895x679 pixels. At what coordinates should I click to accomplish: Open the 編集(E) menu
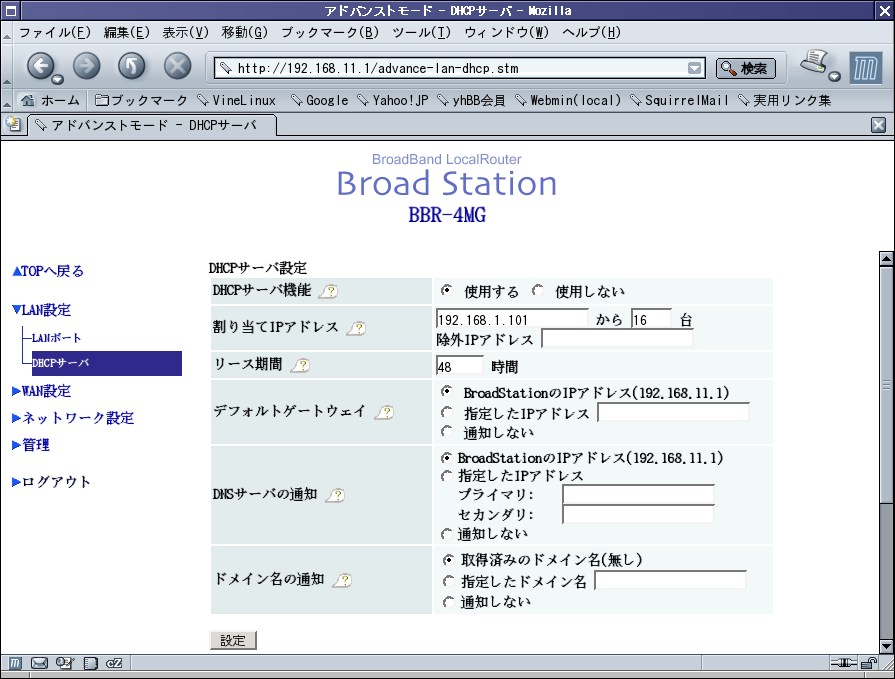(127, 33)
